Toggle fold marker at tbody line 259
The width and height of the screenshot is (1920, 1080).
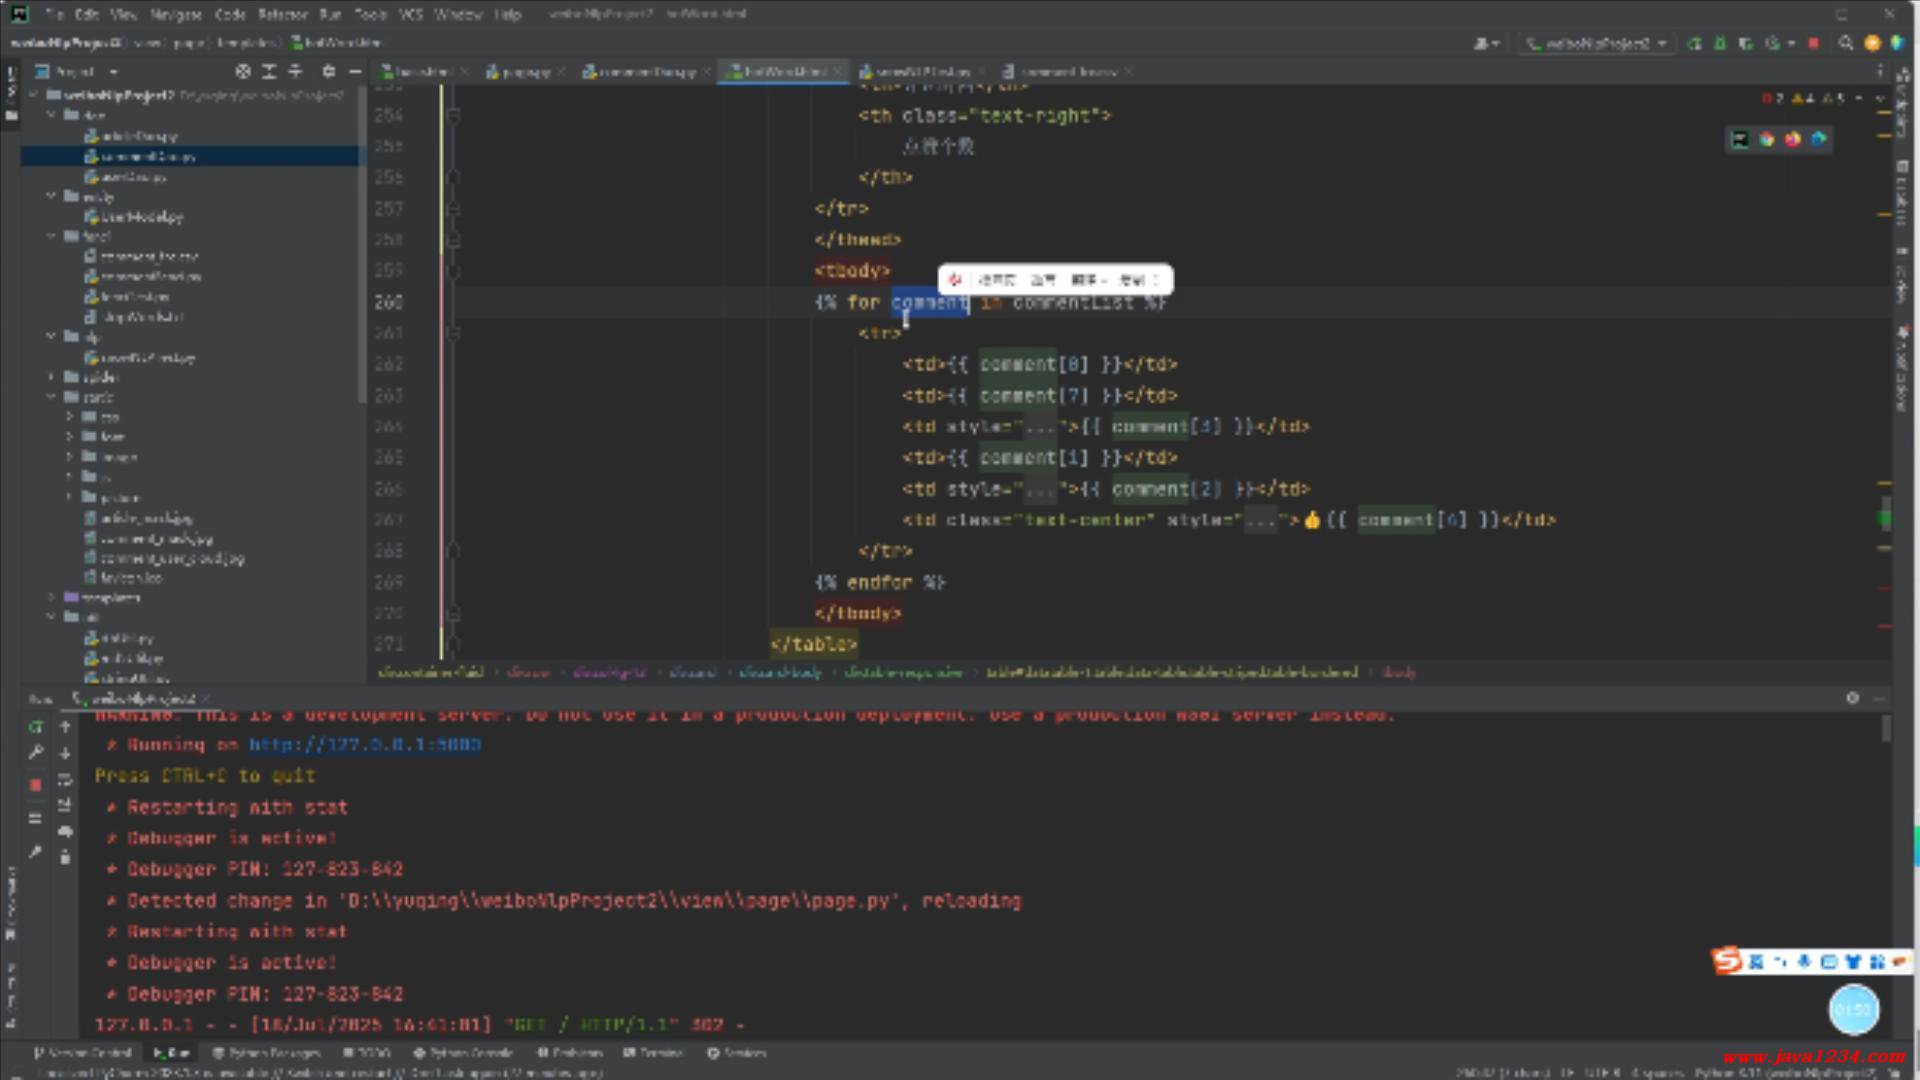pos(453,271)
